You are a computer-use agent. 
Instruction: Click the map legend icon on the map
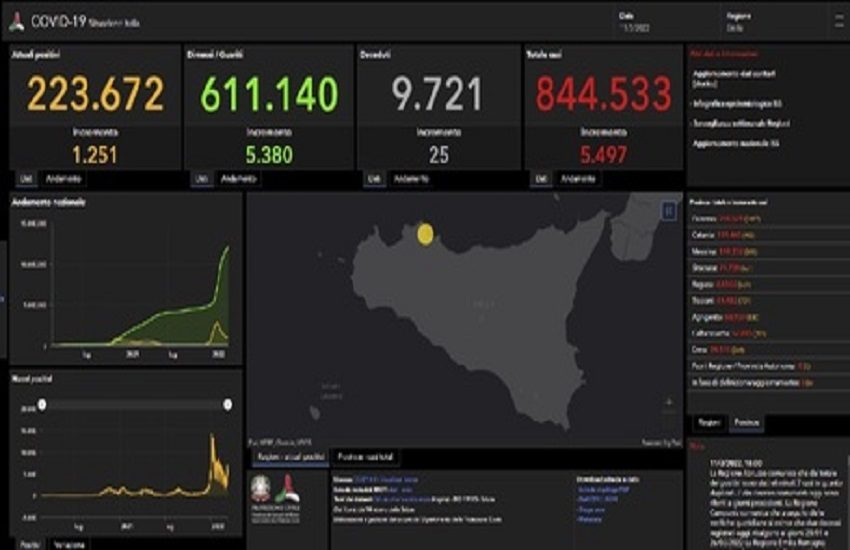pyautogui.click(x=668, y=210)
